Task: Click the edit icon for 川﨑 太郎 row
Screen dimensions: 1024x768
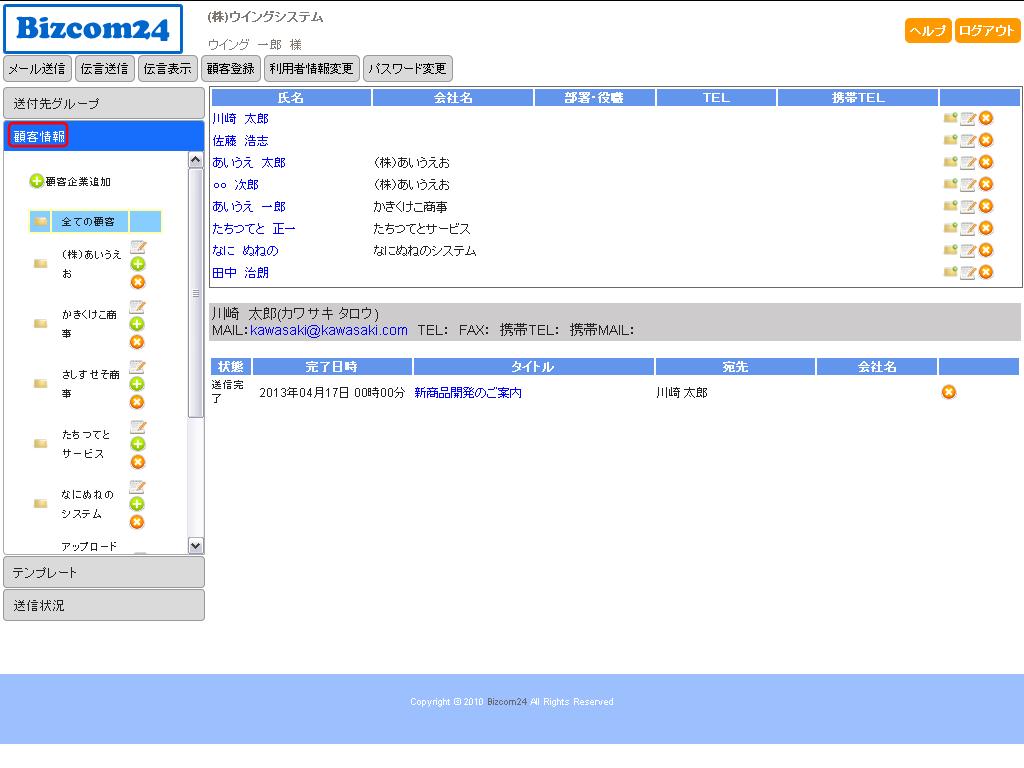Action: pos(967,119)
